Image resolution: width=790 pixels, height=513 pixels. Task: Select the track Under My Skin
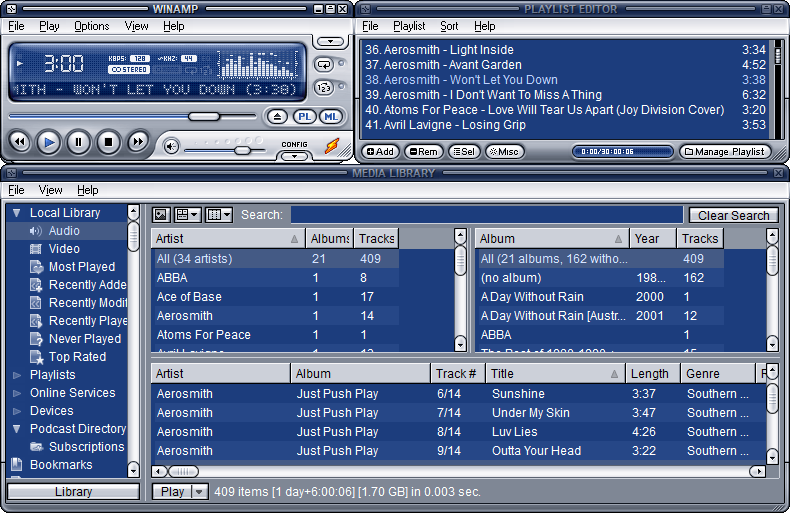[x=458, y=413]
